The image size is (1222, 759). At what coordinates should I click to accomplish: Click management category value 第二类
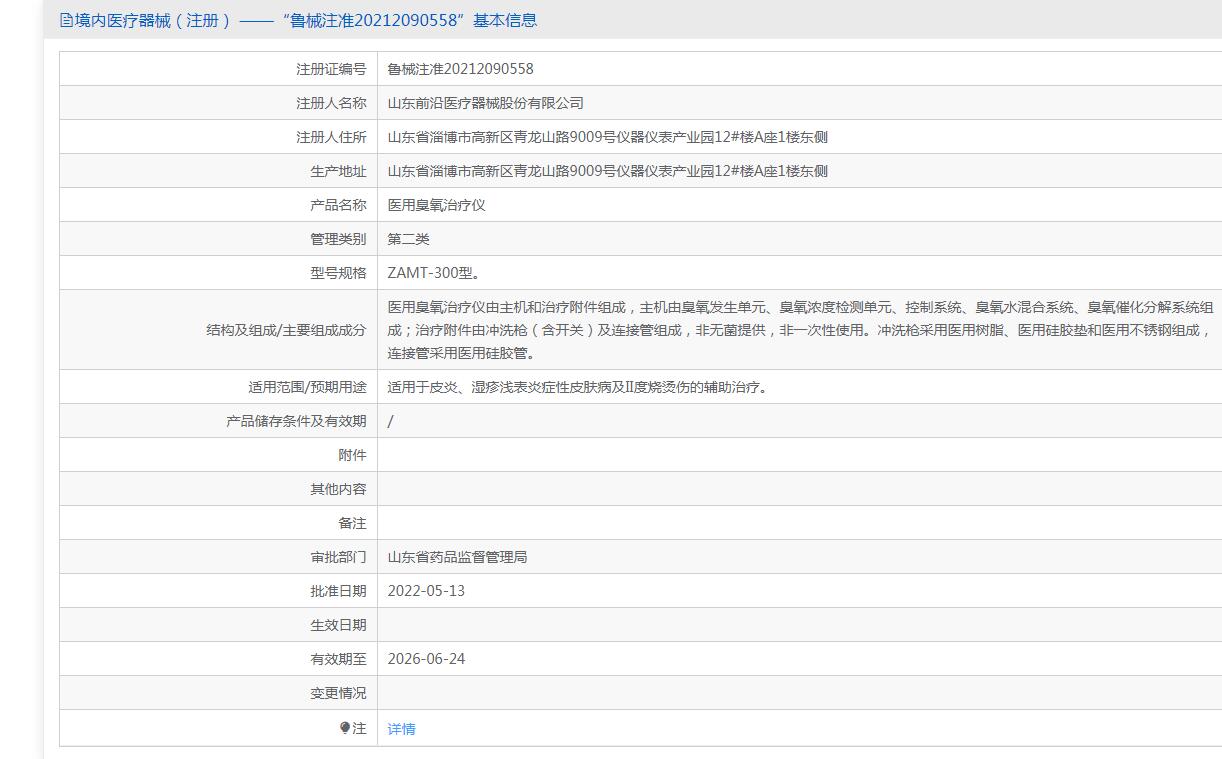point(408,239)
